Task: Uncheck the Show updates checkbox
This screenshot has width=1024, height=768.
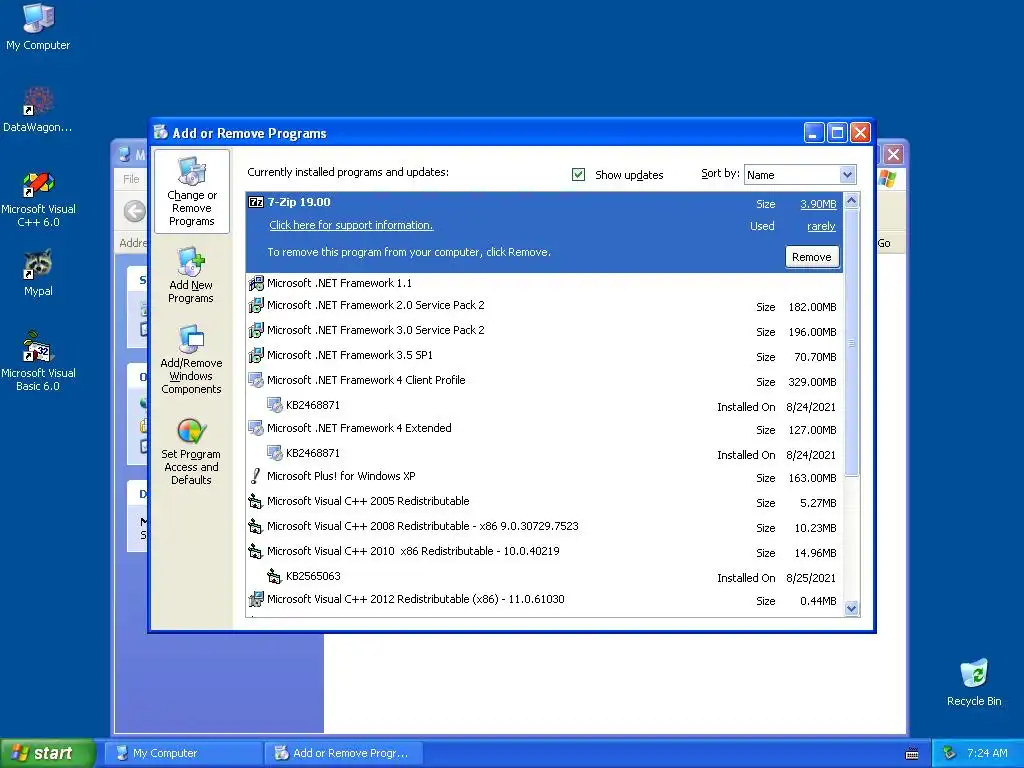Action: pos(578,174)
